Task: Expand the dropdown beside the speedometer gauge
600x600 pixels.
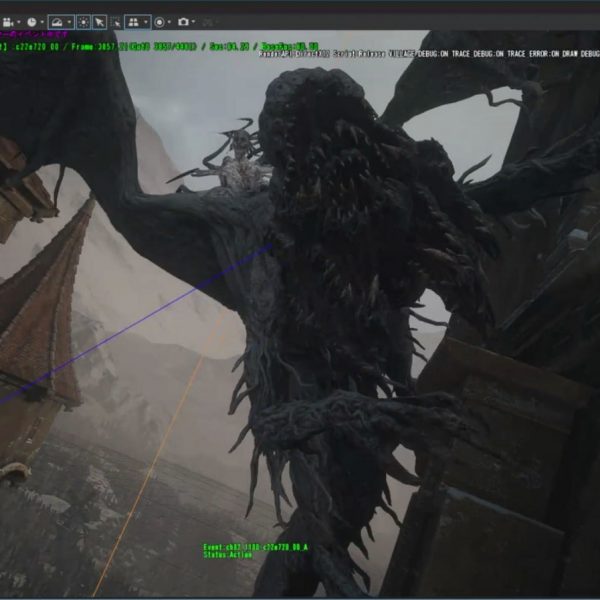Action: (69, 22)
